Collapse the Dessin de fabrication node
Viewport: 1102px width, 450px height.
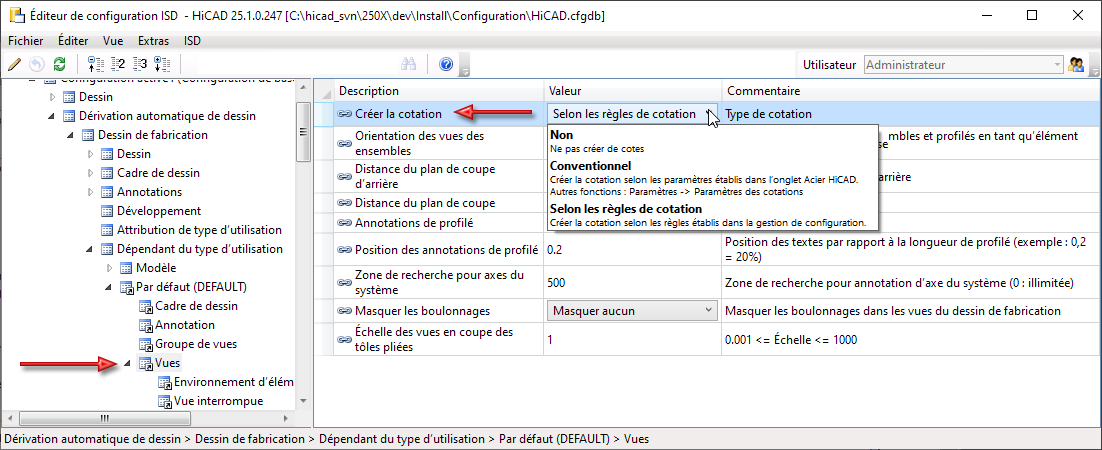71,135
